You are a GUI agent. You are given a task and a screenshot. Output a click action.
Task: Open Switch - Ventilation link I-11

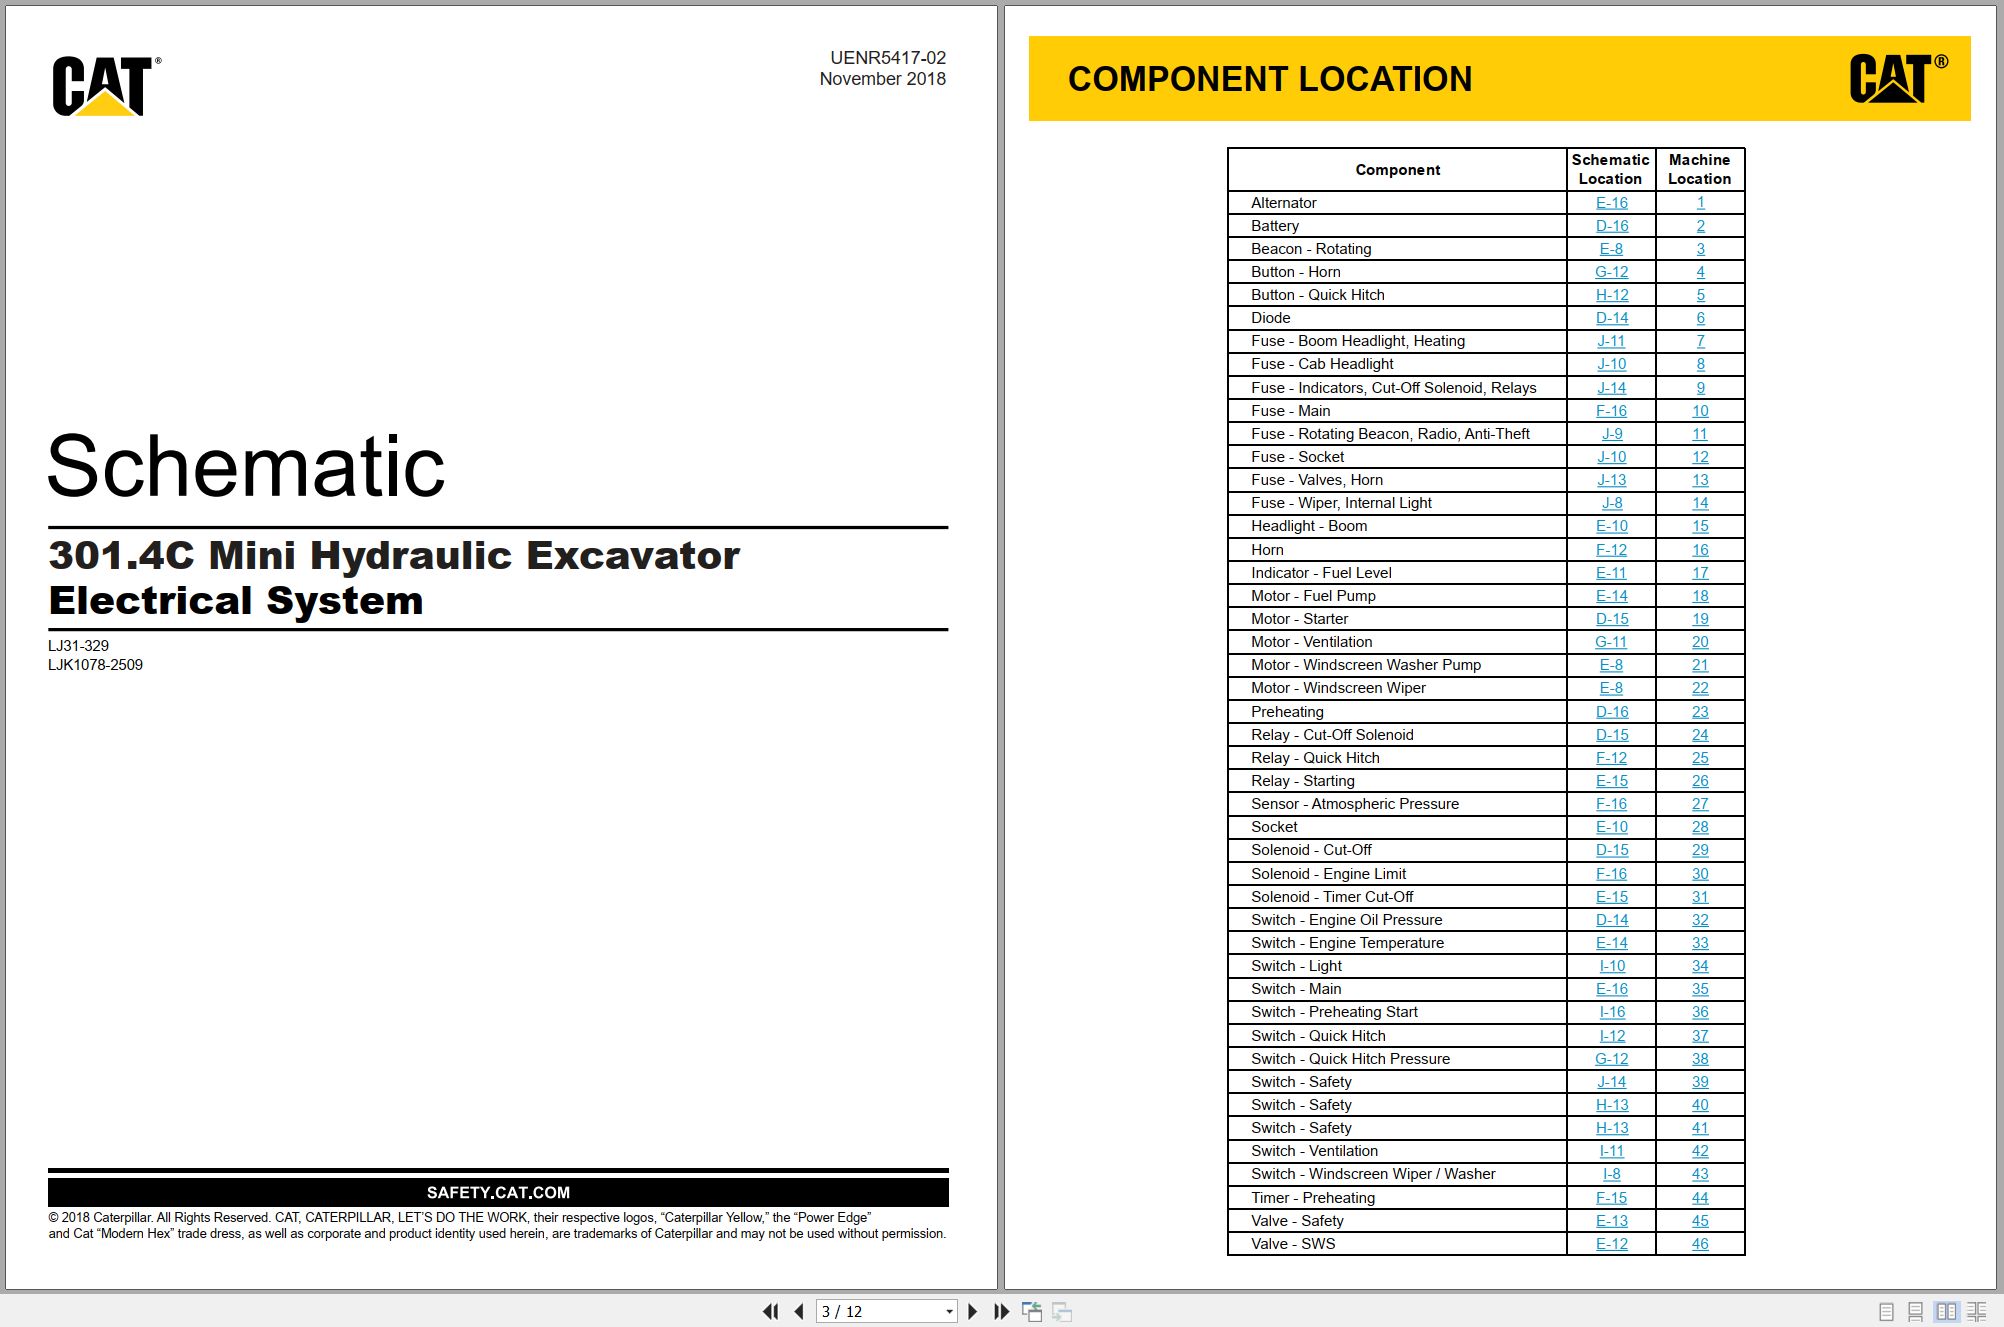(x=1611, y=1151)
